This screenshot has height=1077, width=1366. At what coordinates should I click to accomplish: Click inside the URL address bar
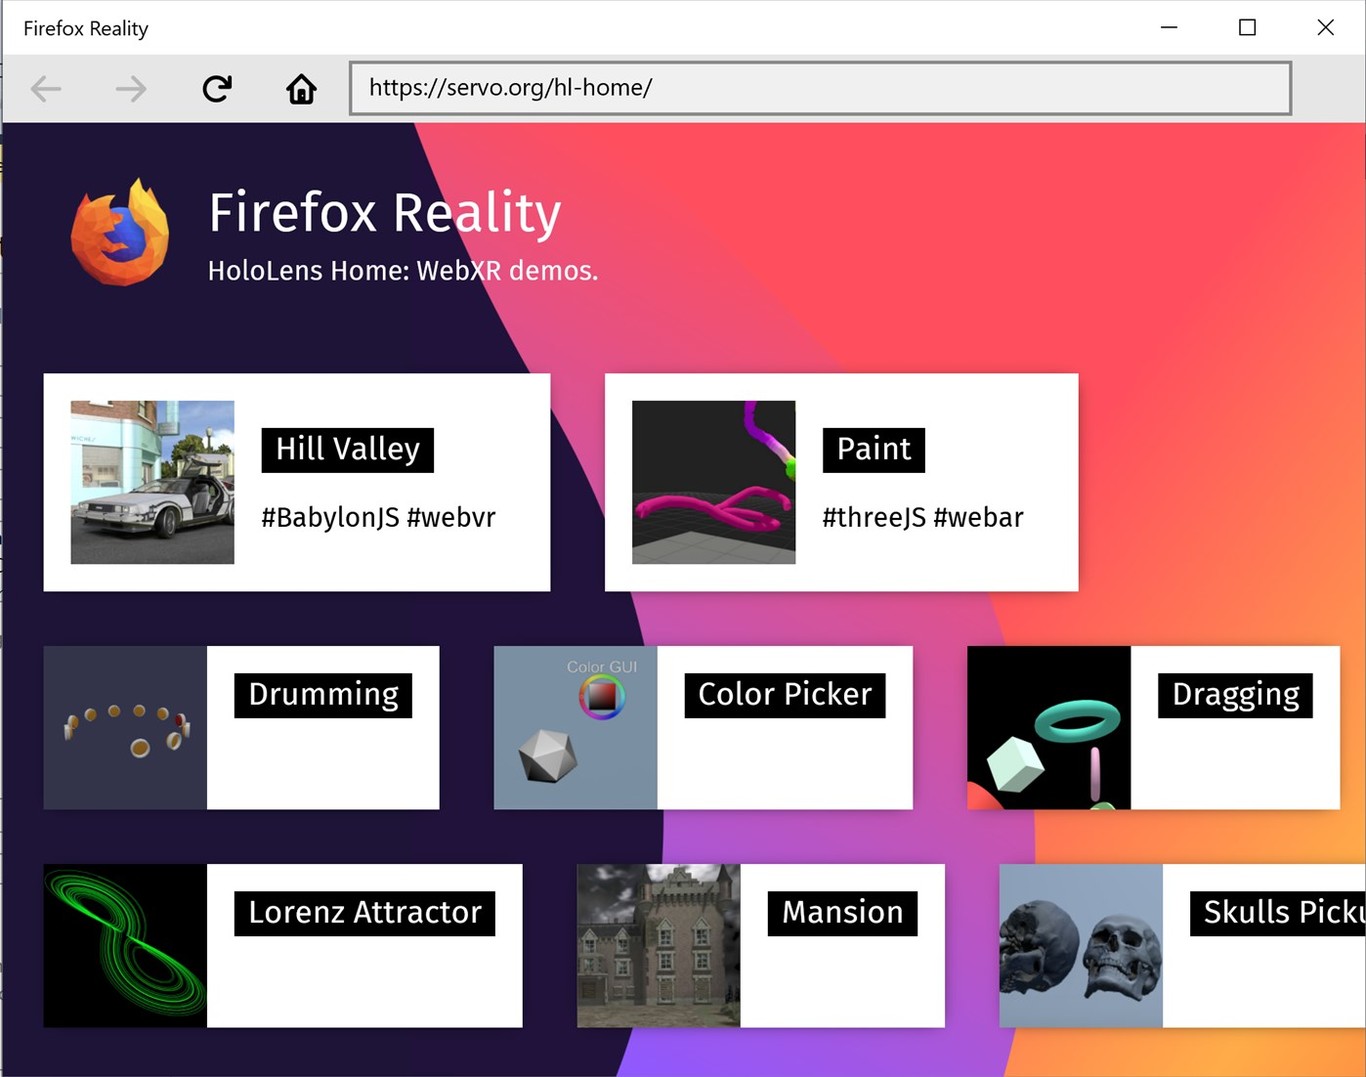pyautogui.click(x=820, y=88)
